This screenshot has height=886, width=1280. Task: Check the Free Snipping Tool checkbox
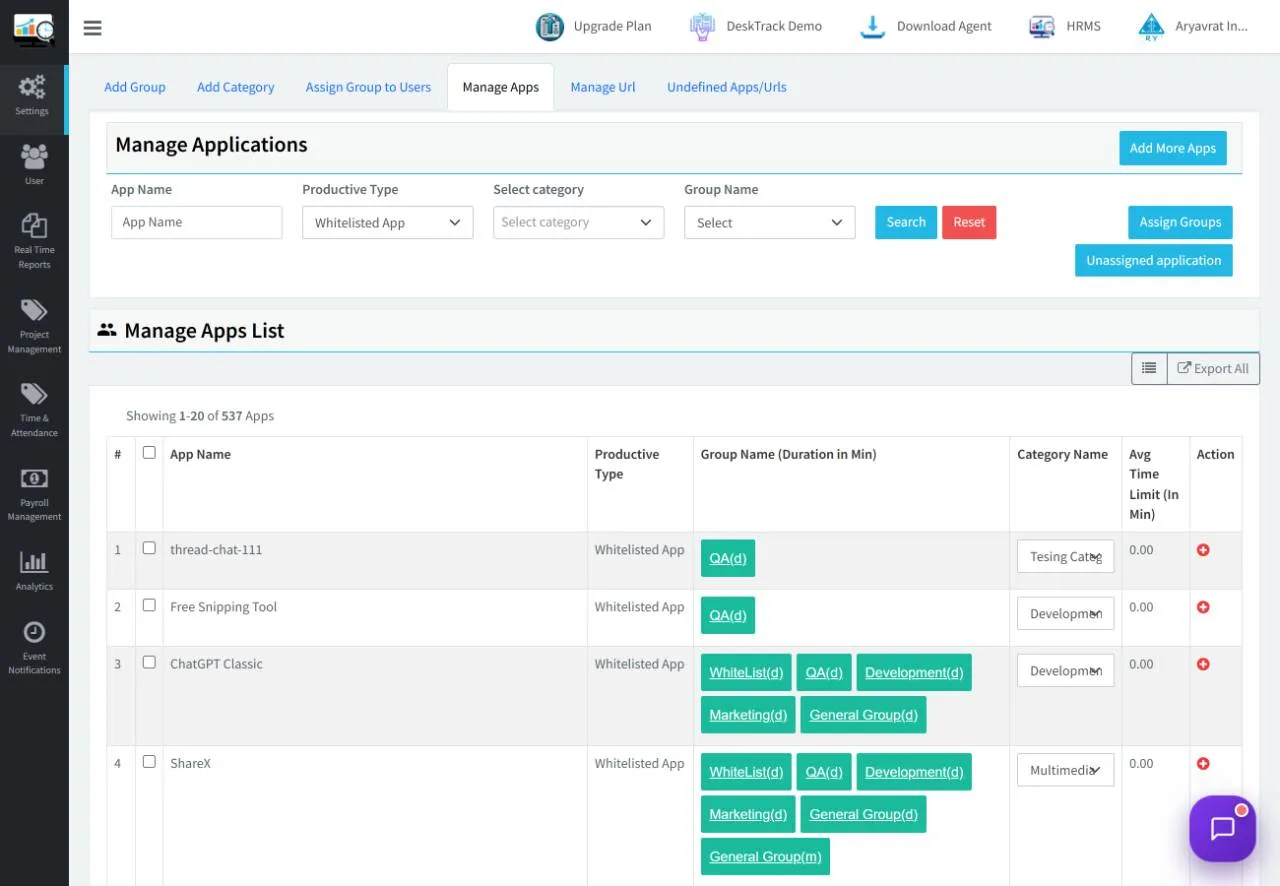click(149, 605)
